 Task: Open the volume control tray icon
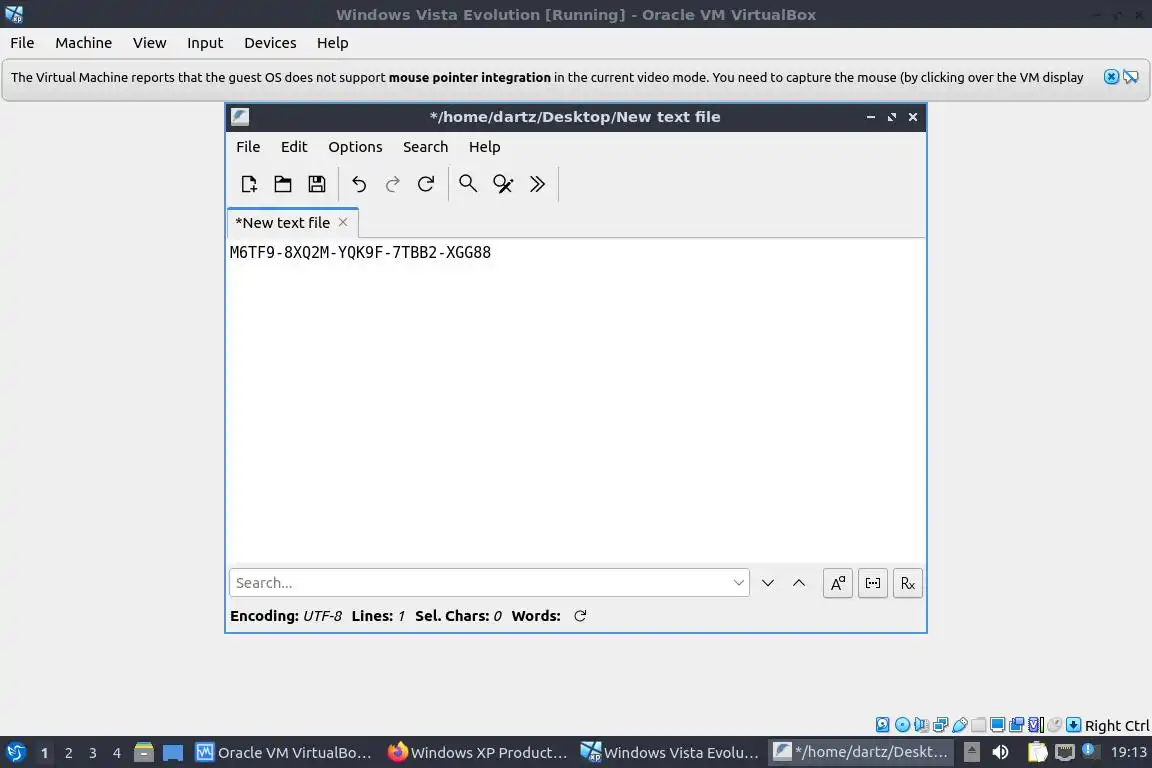[1000, 752]
